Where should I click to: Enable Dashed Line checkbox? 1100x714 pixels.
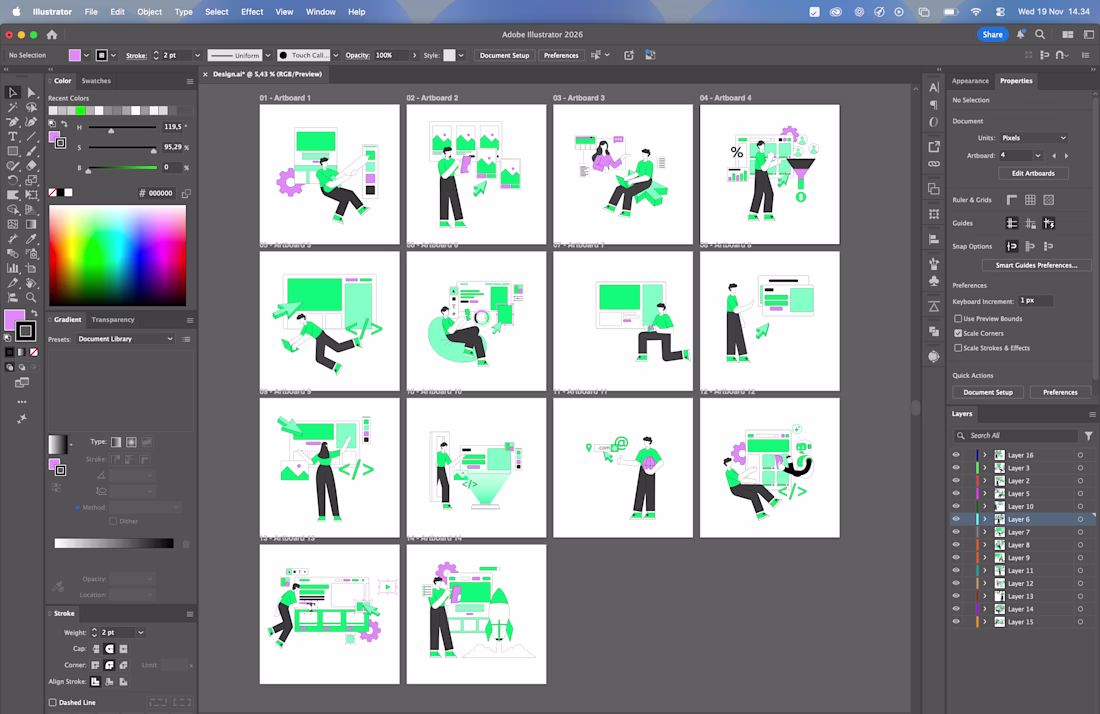(x=53, y=702)
